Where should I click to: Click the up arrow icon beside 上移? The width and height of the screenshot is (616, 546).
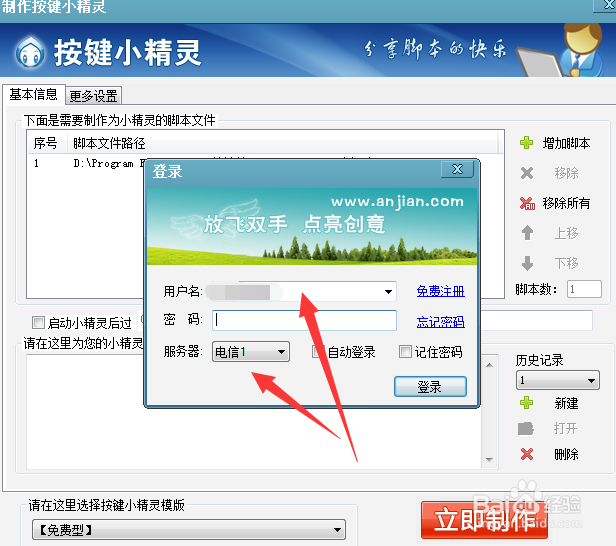coord(527,233)
